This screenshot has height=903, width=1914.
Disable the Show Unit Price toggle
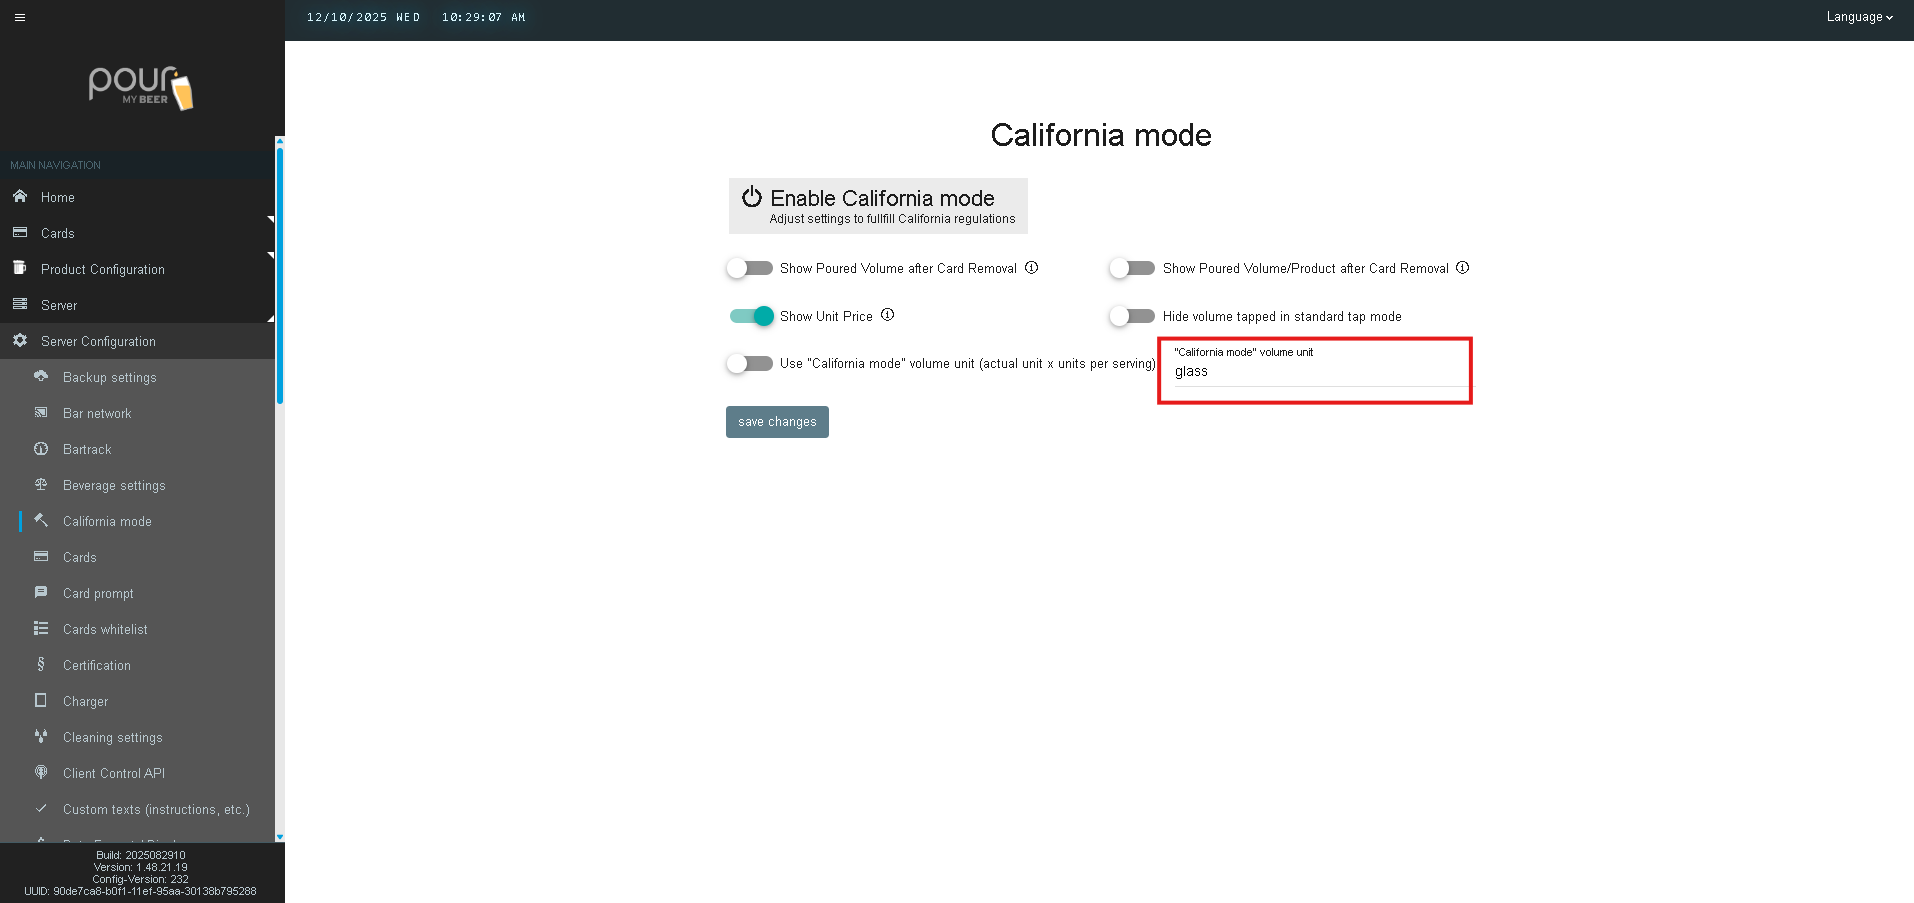point(752,316)
